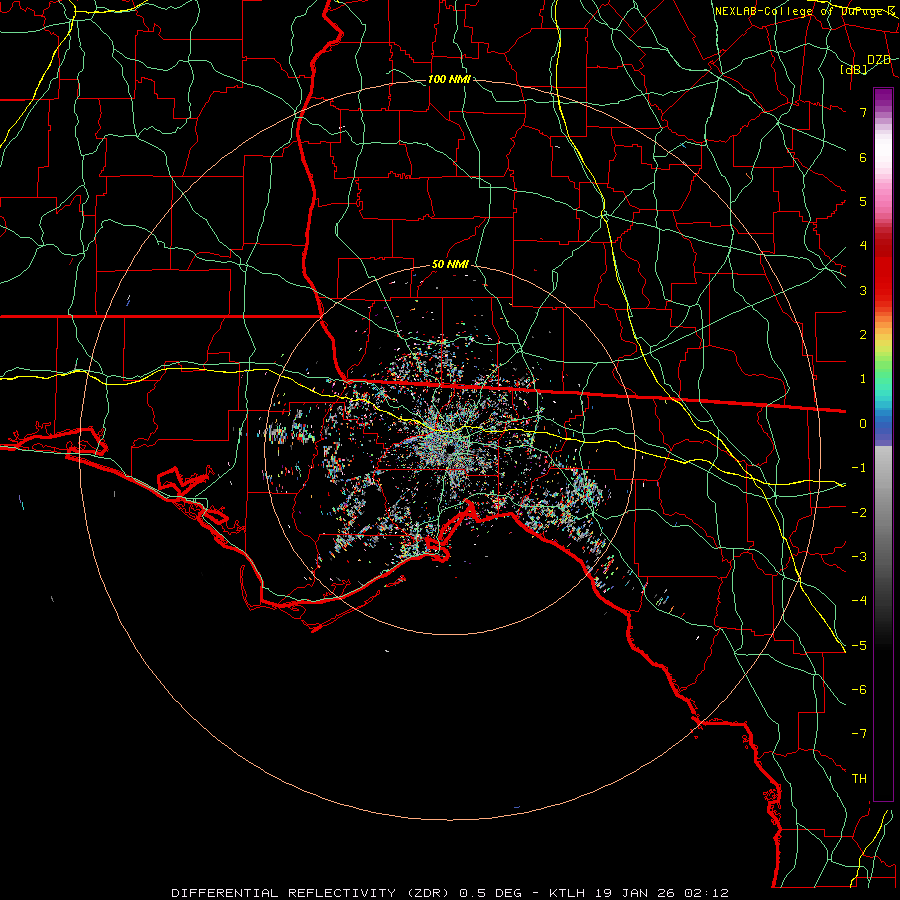900x900 pixels.
Task: Click the "-2" label on color scale
Action: (x=859, y=512)
